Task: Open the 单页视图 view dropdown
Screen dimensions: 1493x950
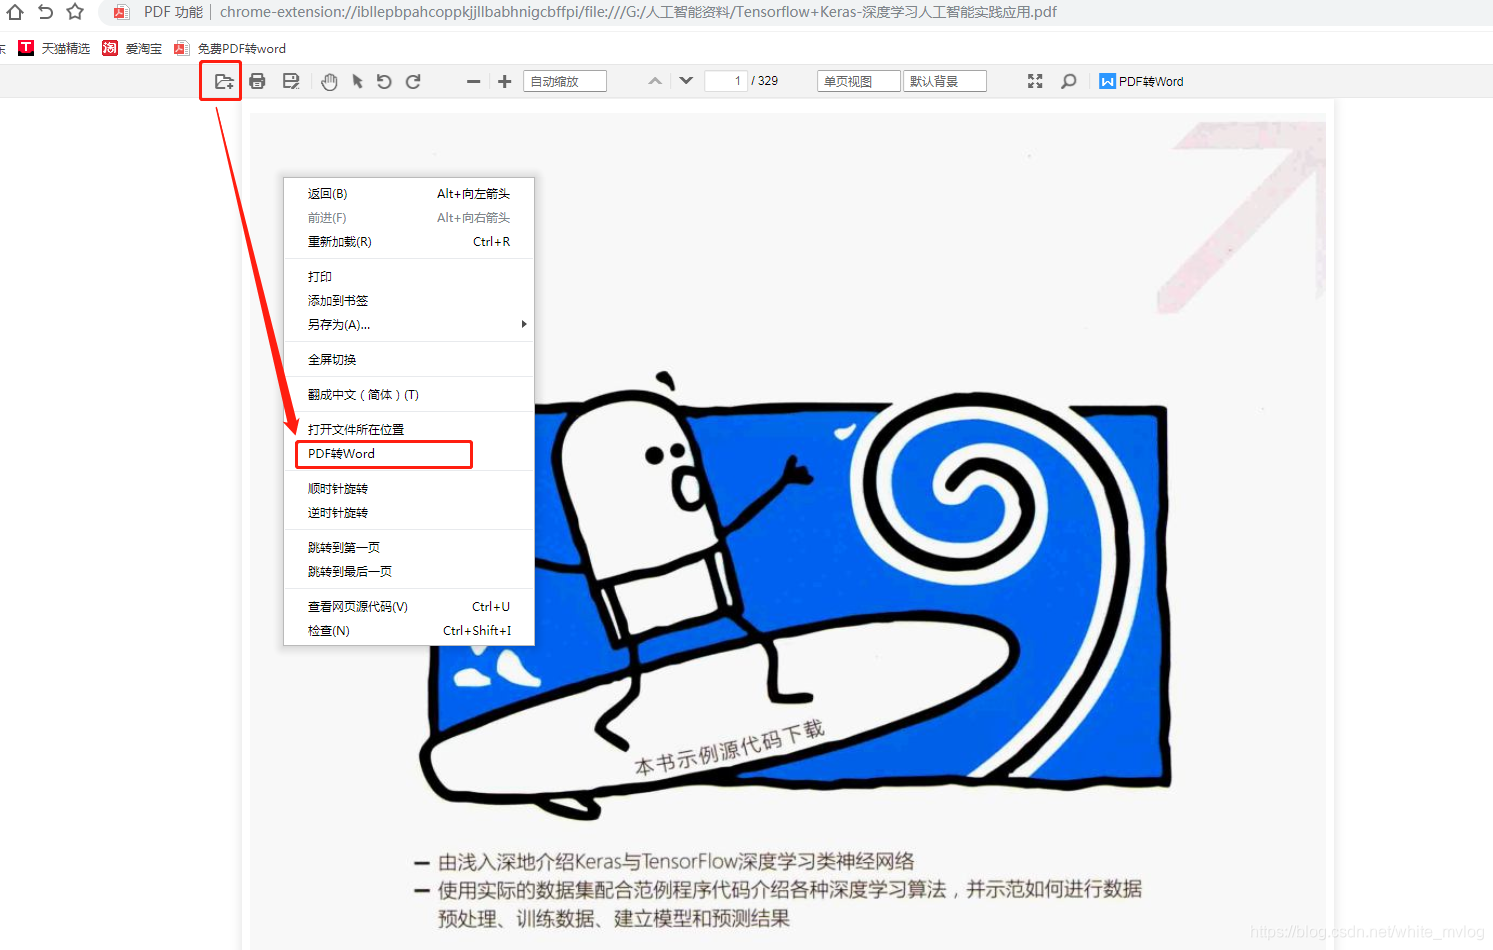Action: tap(859, 81)
